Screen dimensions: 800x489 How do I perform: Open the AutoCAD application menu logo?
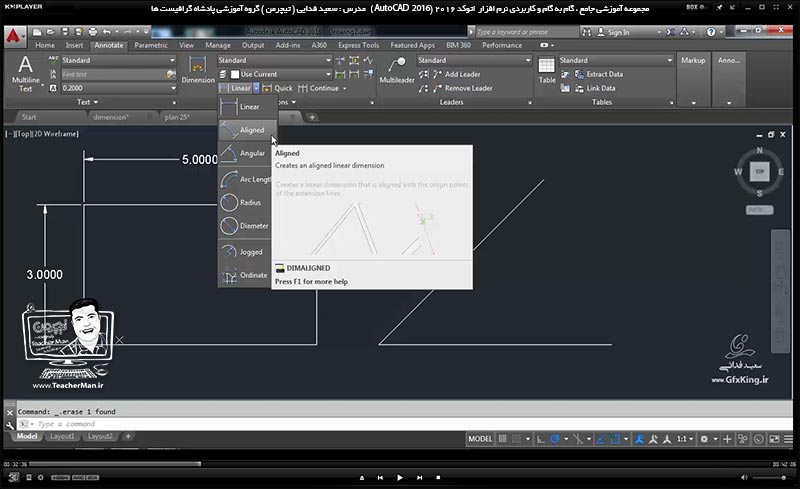pos(14,36)
